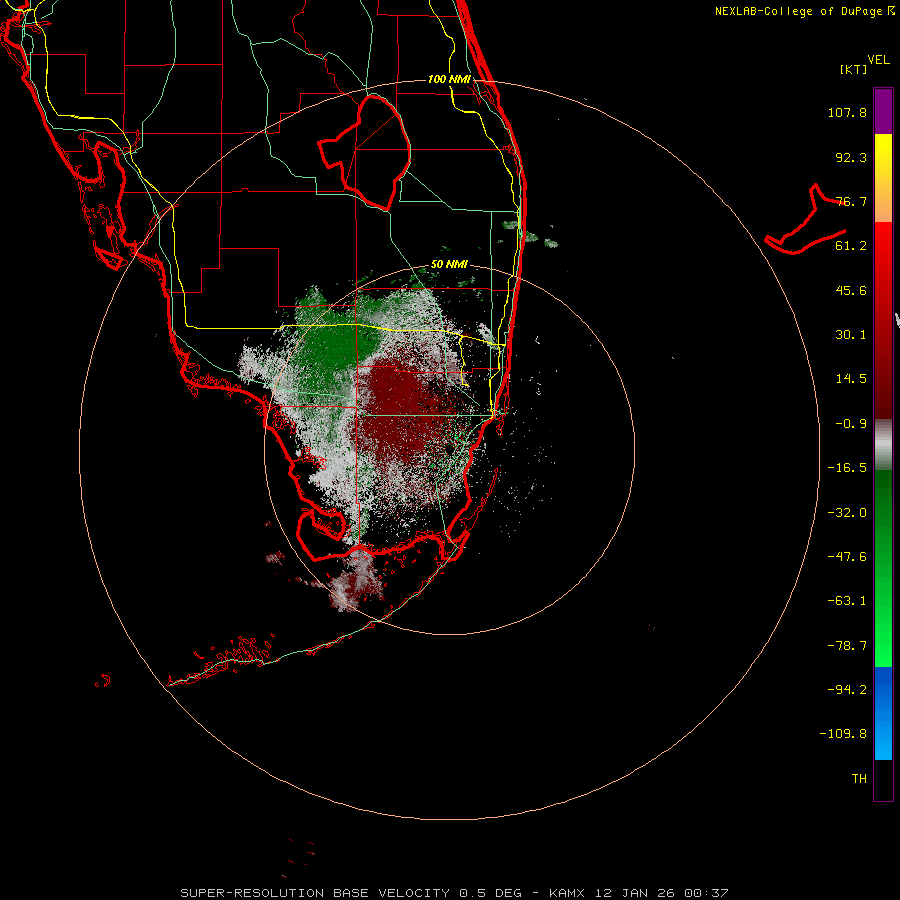
Task: Select the -16.5 velocity scale value
Action: tap(847, 468)
